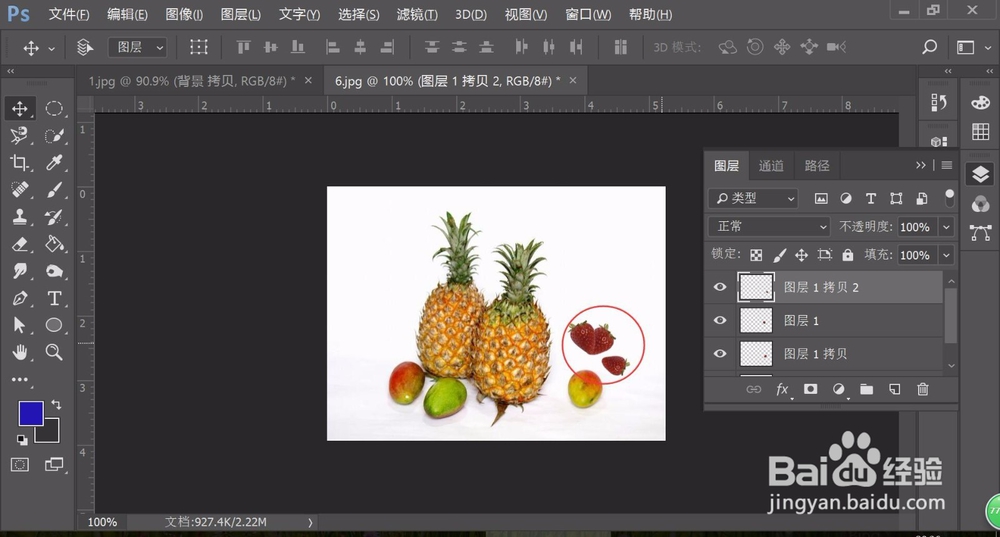Swap foreground and background colors
The image size is (1000, 537).
56,404
